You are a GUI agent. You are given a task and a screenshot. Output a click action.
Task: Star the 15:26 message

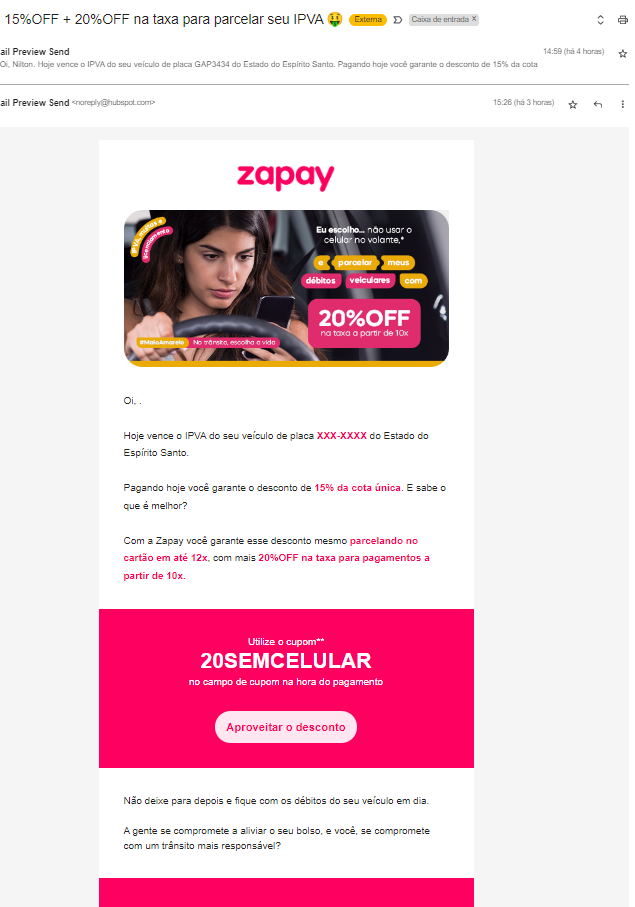573,105
